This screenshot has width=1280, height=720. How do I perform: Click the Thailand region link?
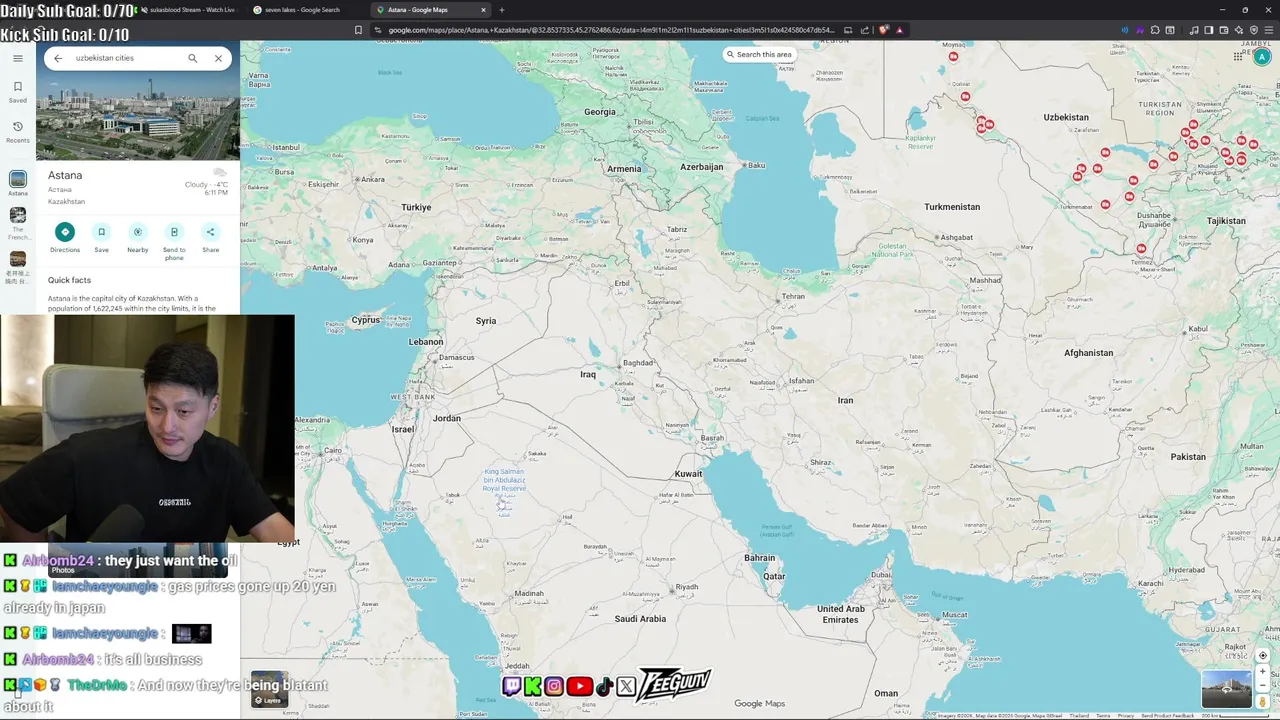coord(1079,716)
